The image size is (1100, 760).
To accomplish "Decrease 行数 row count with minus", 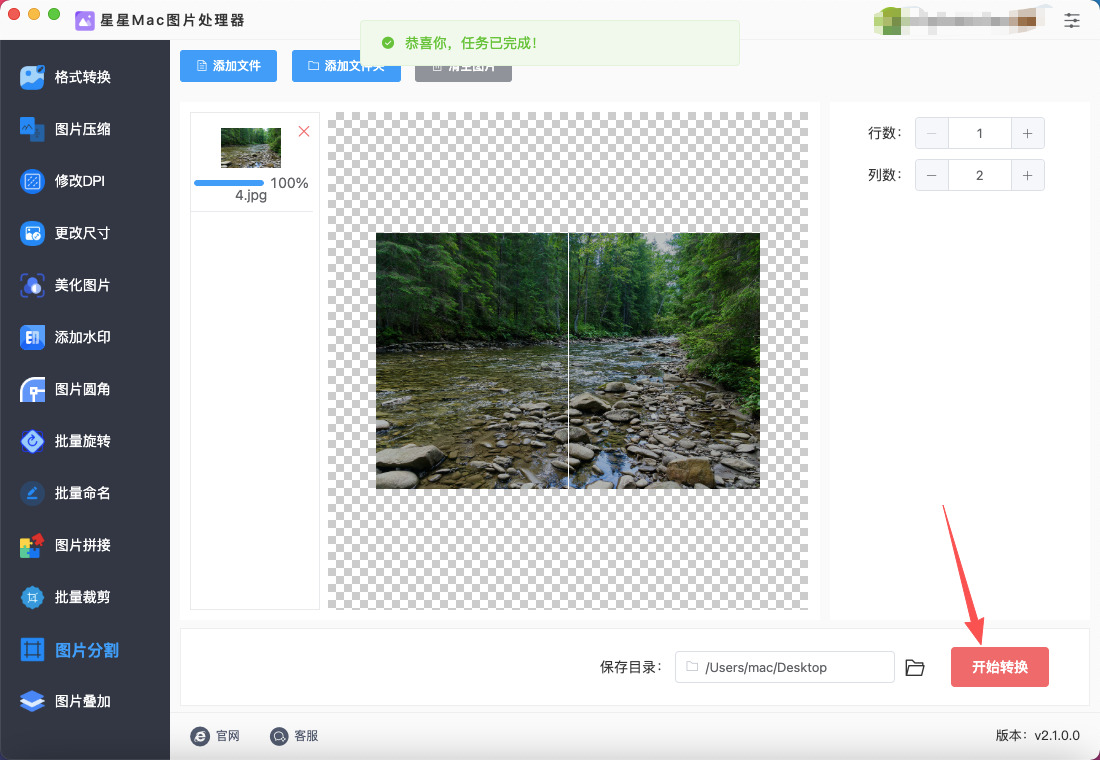I will (932, 133).
